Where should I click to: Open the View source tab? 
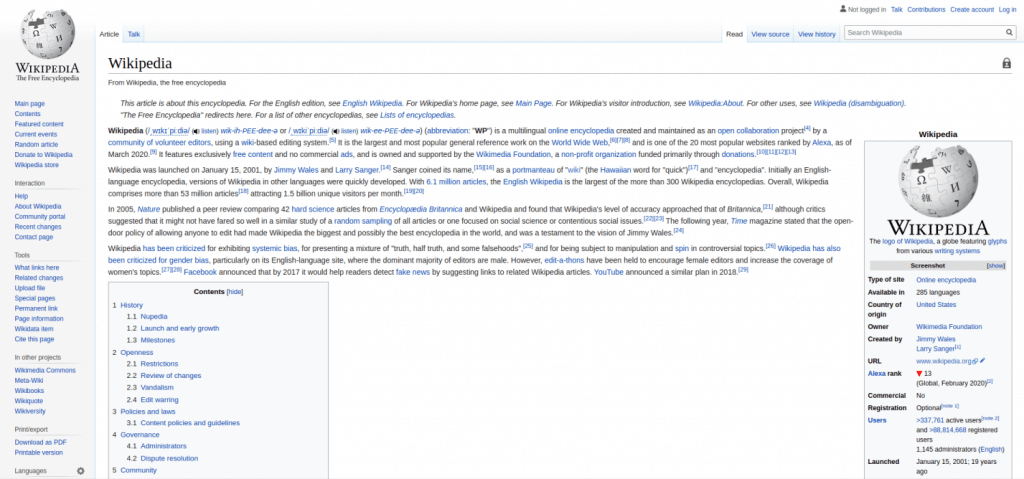(x=770, y=34)
